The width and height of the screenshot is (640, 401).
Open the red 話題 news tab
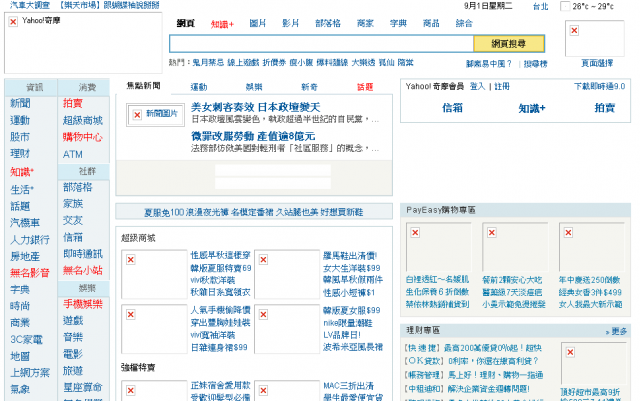pos(365,87)
